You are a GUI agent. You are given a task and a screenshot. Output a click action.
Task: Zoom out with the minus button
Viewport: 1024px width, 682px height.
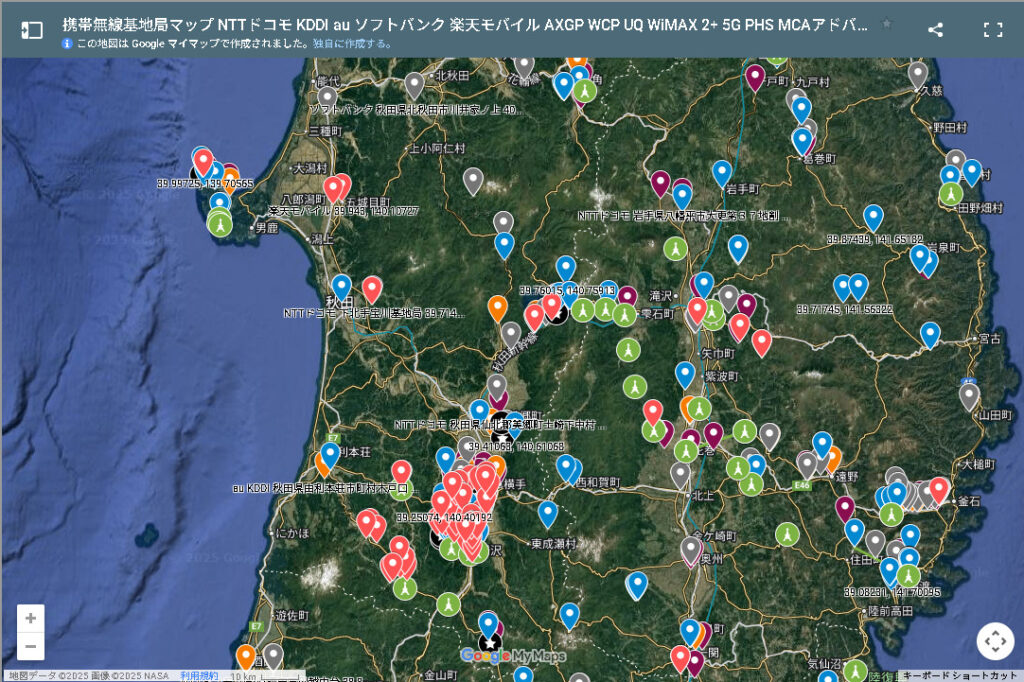31,647
